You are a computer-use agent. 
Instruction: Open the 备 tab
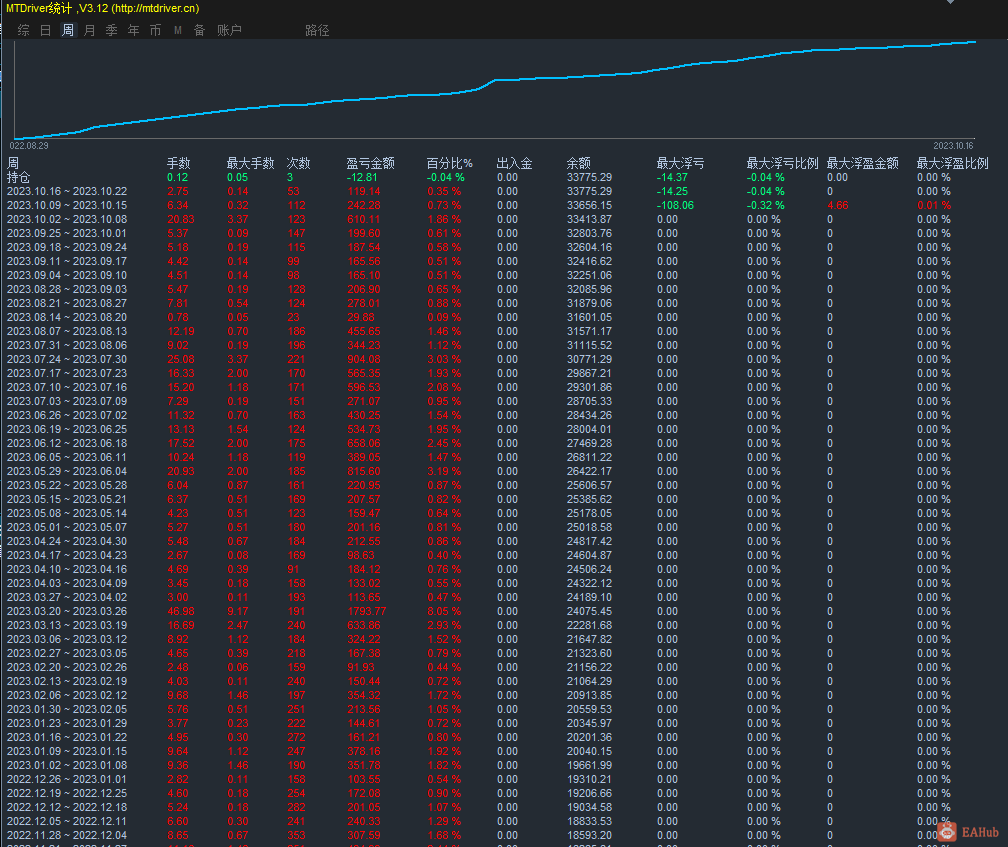(x=199, y=30)
